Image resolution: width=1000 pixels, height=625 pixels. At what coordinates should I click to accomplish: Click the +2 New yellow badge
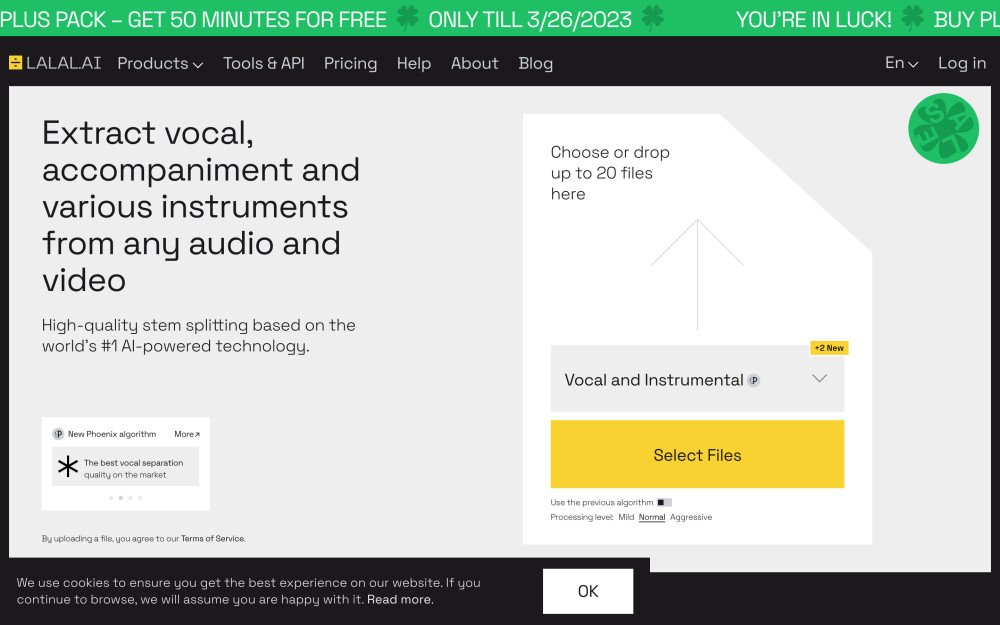point(829,348)
